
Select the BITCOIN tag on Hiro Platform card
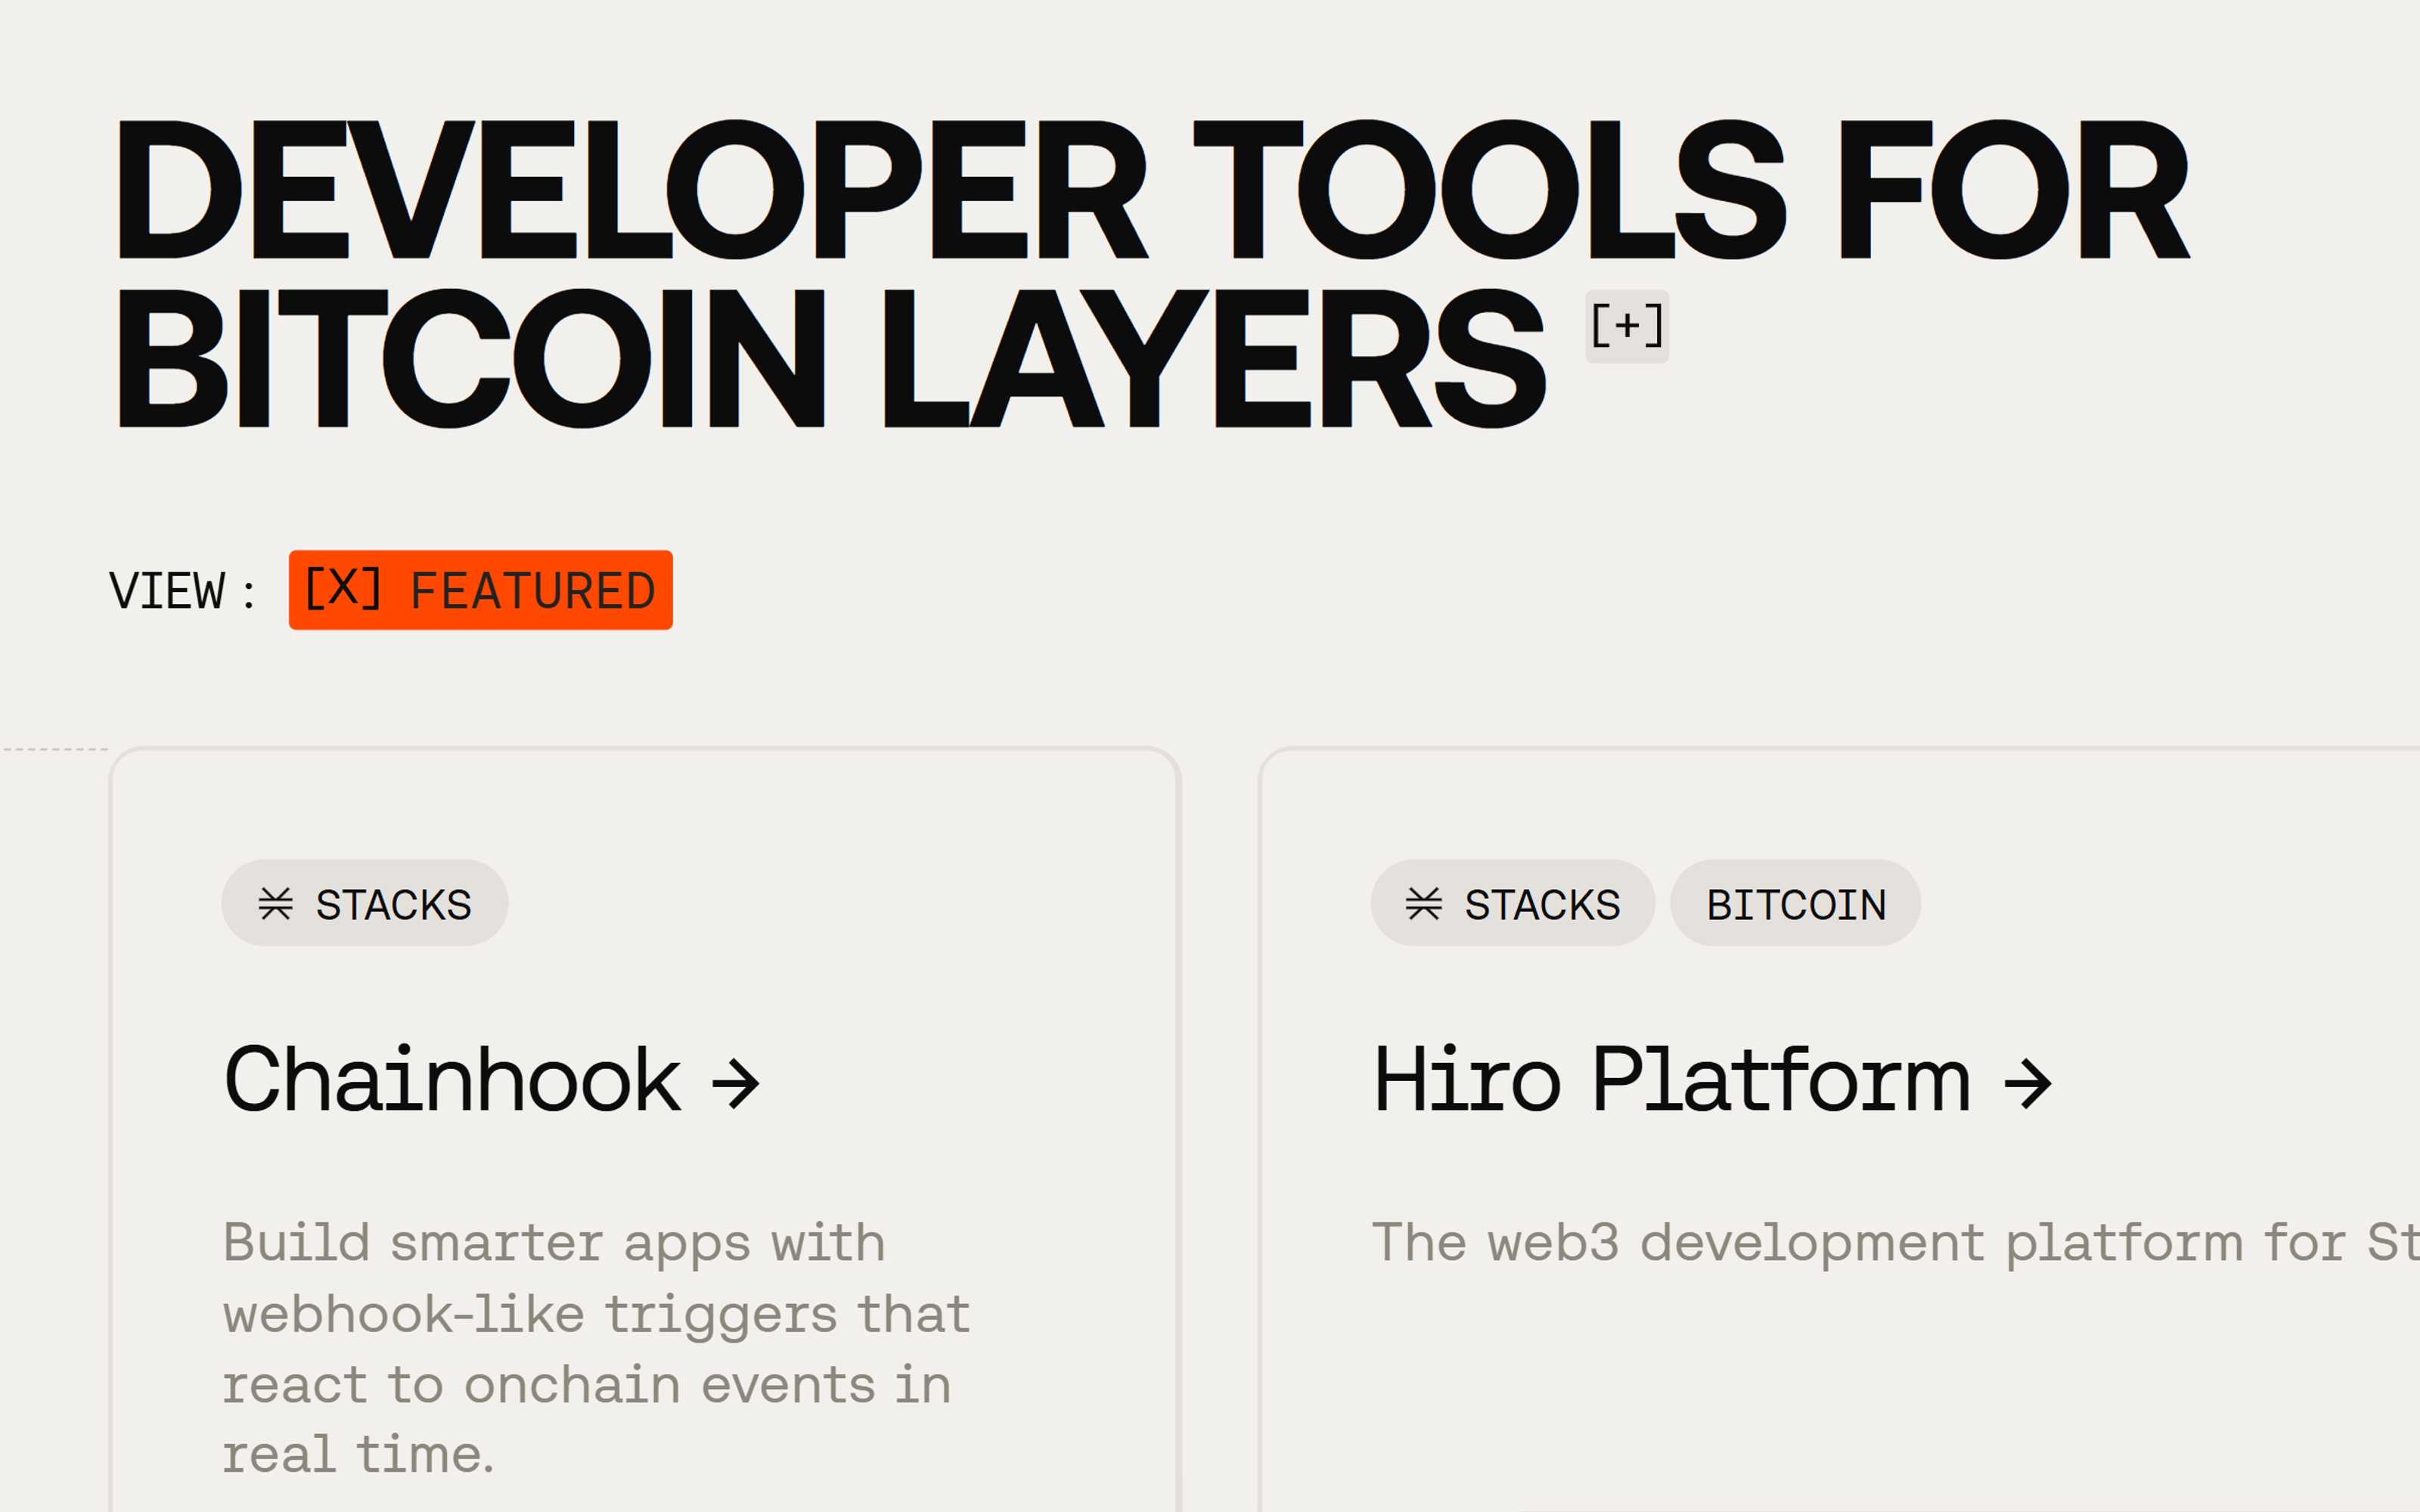[x=1796, y=904]
